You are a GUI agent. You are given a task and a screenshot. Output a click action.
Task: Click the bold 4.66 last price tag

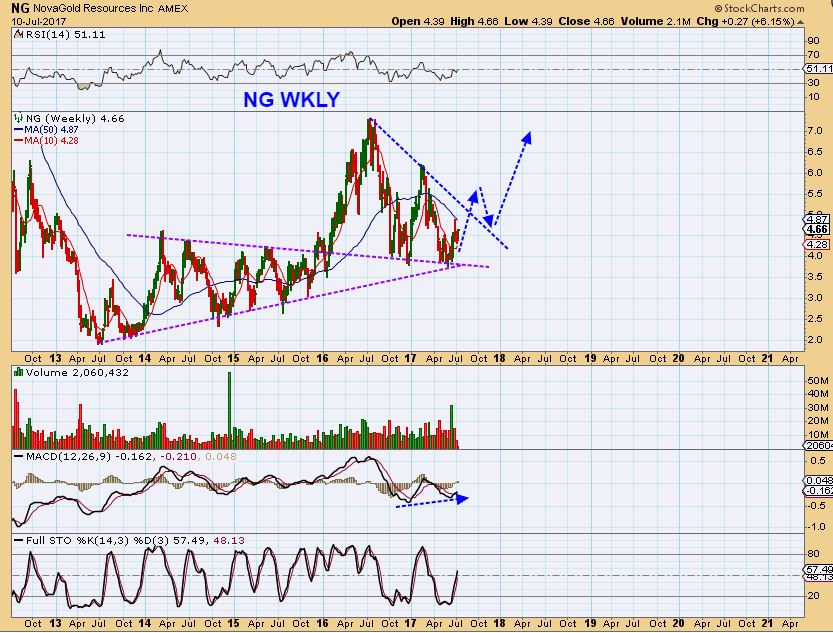click(x=817, y=229)
